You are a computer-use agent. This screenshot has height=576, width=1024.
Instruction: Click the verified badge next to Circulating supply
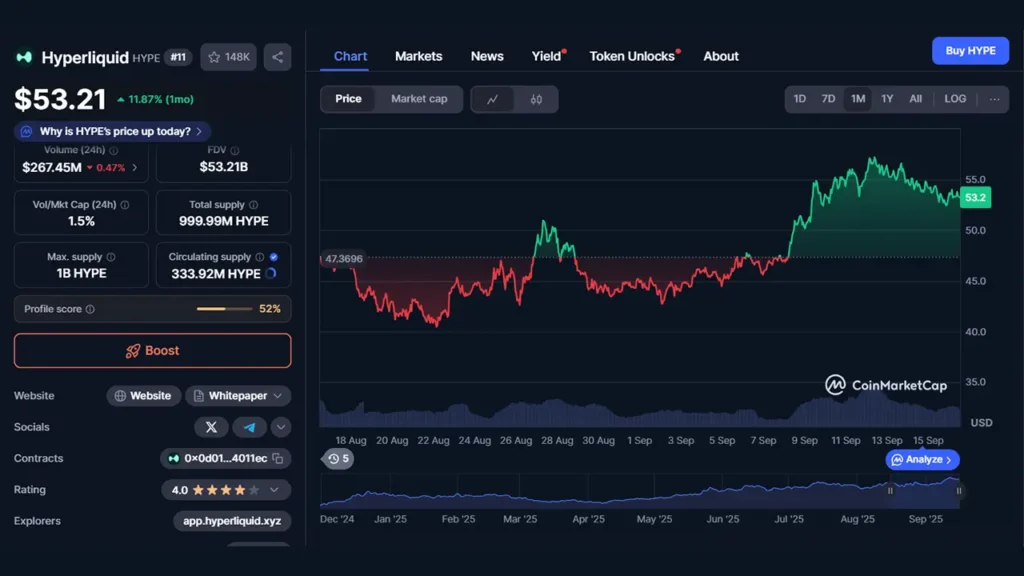[x=274, y=257]
